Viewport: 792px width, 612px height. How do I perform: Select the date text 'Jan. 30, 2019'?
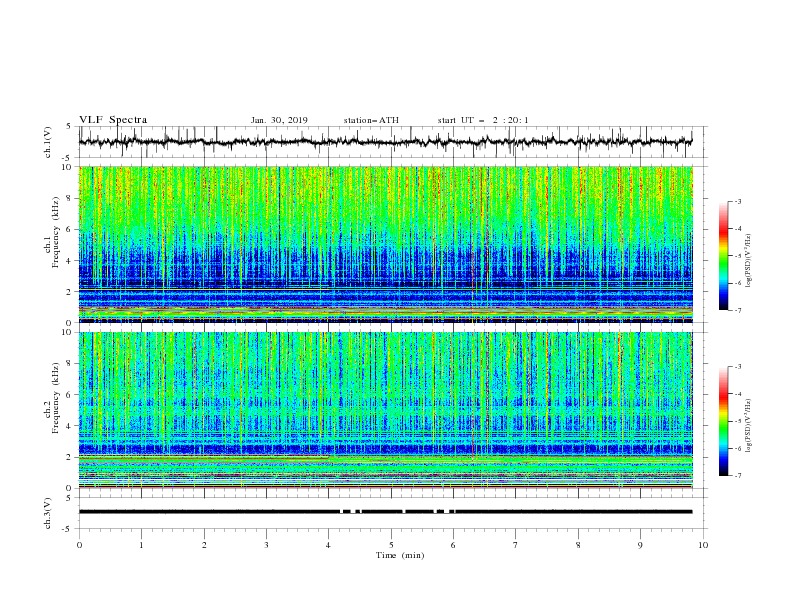pos(279,120)
